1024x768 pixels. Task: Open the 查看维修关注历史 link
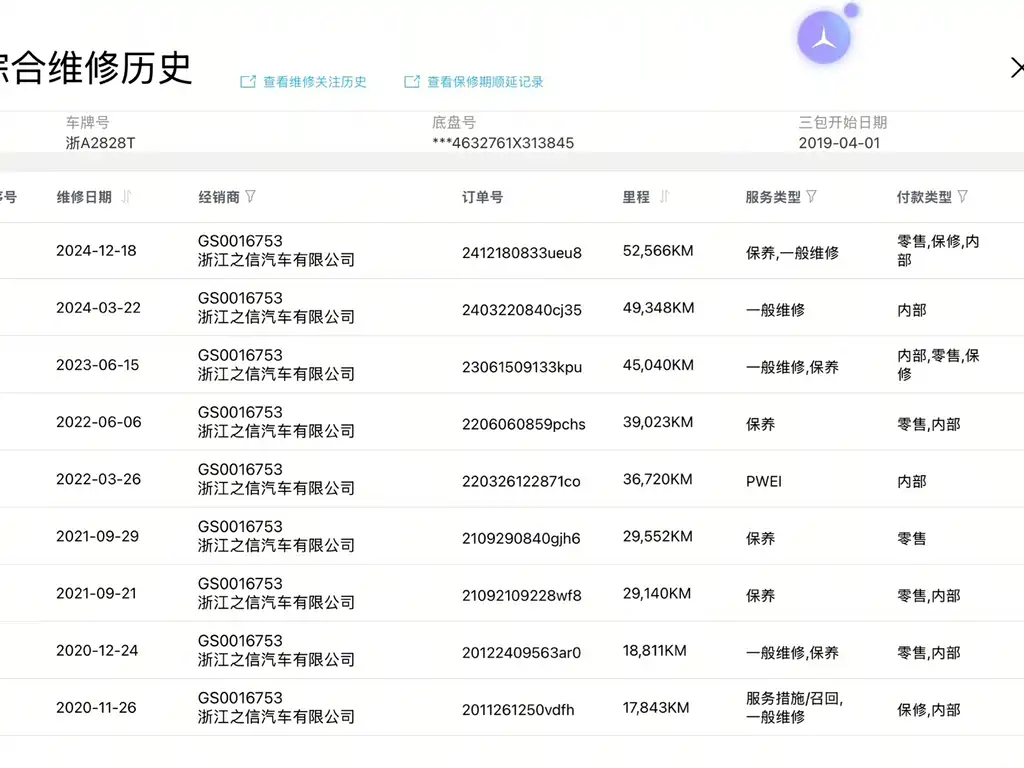(315, 82)
